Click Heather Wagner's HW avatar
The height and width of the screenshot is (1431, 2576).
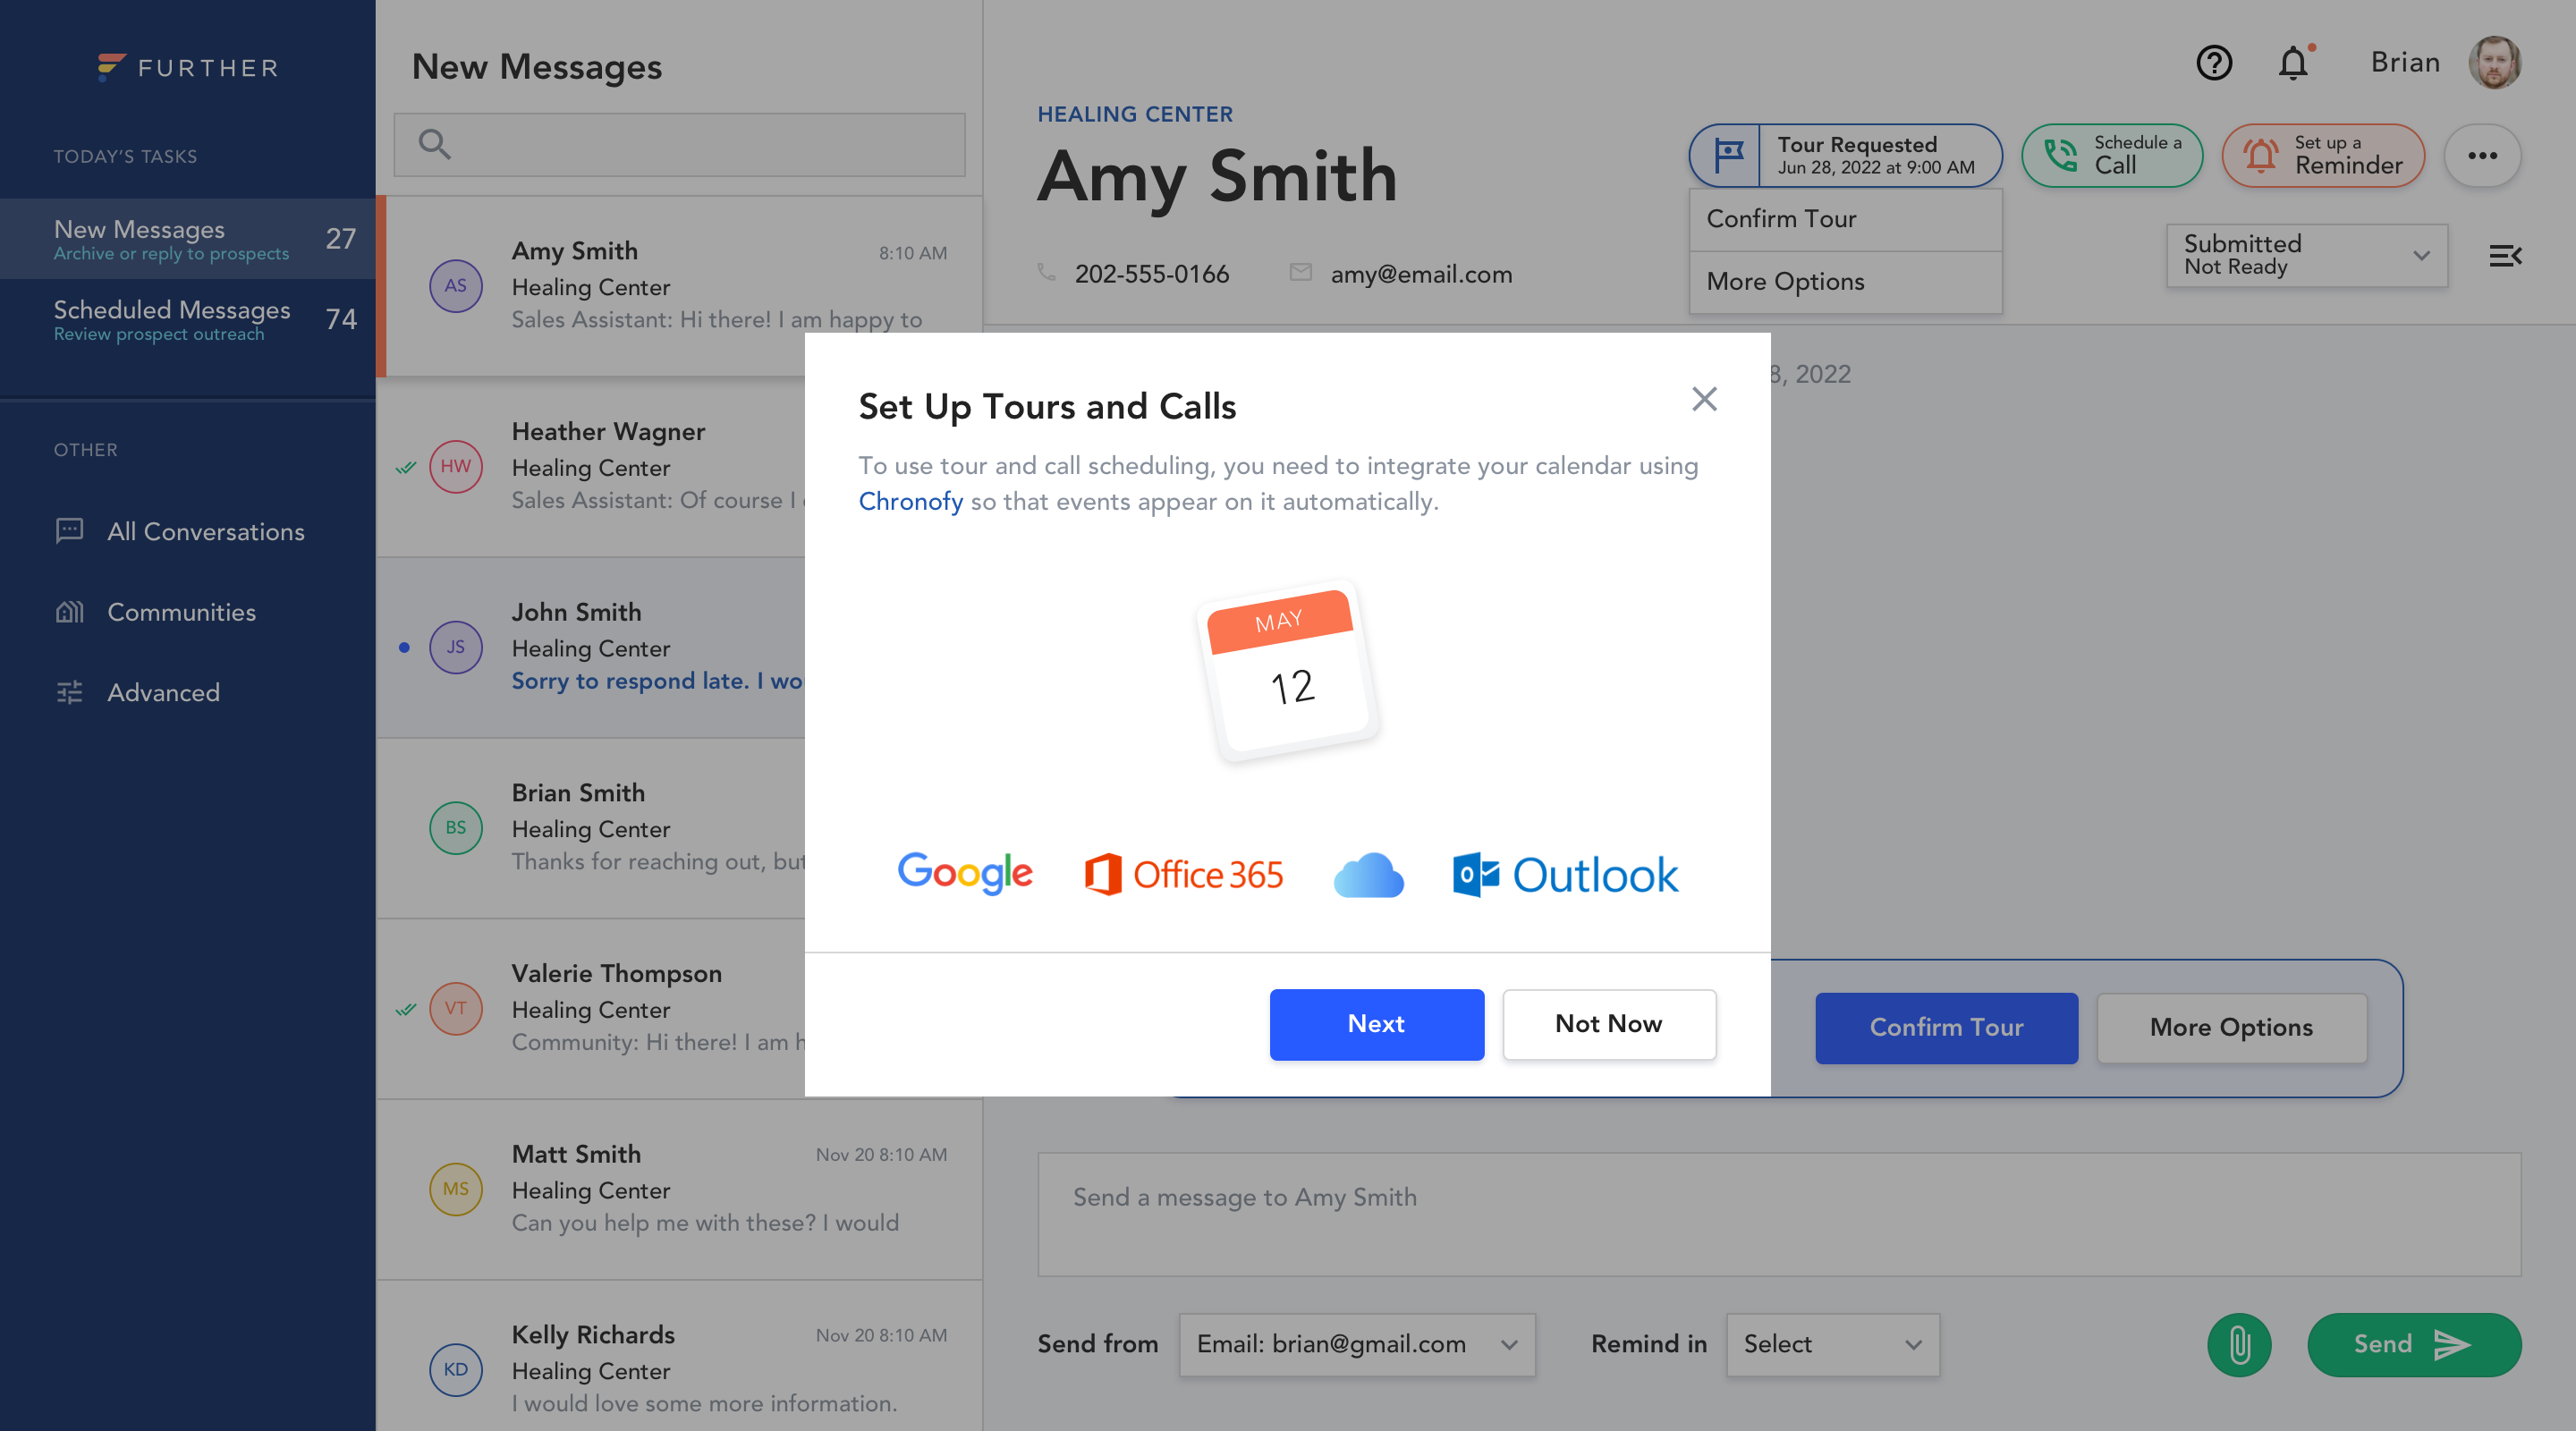(x=455, y=466)
